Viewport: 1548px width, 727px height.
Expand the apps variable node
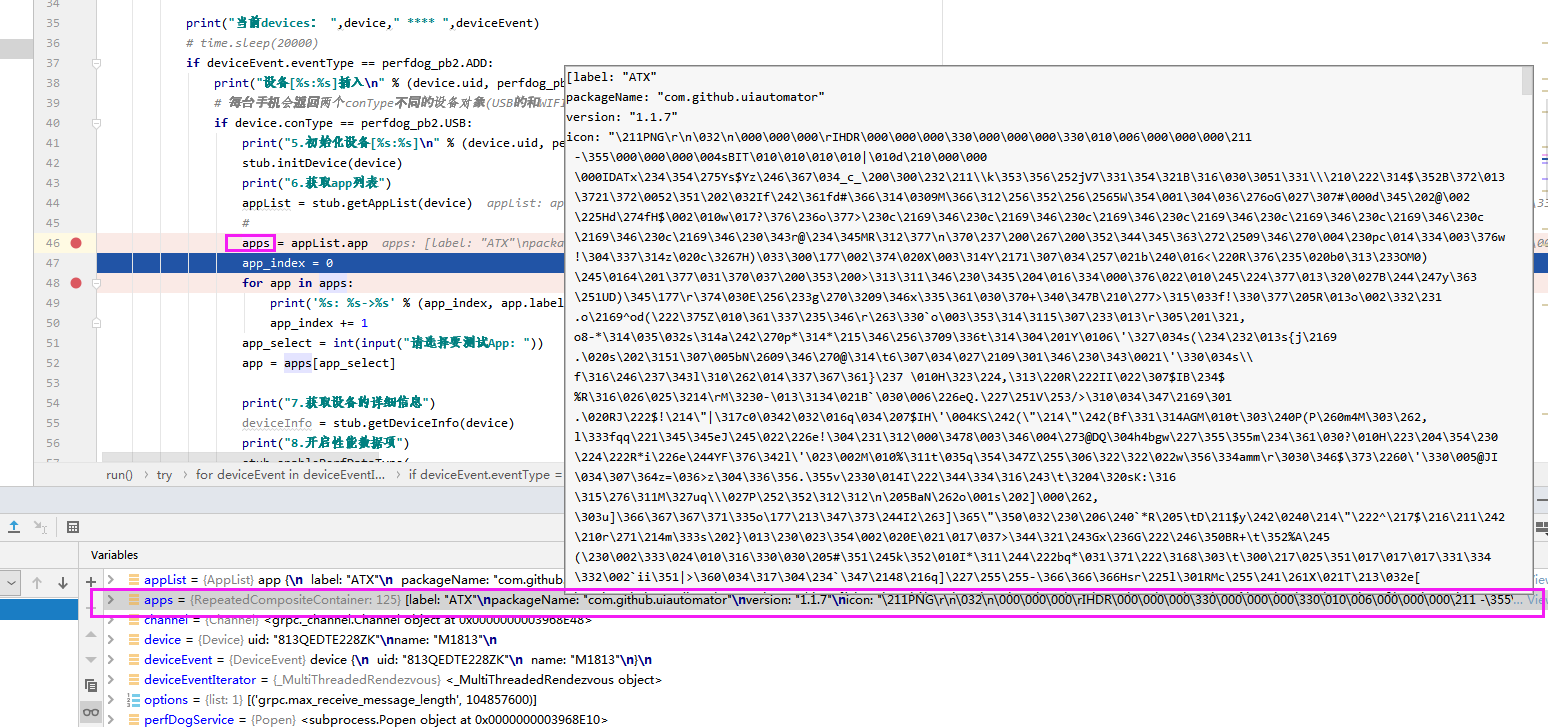click(x=111, y=600)
